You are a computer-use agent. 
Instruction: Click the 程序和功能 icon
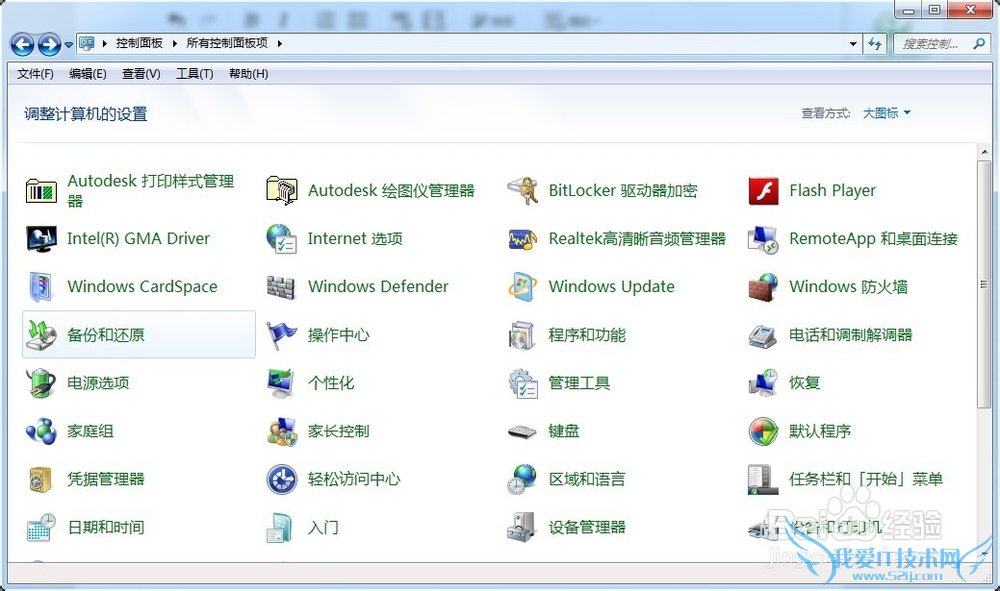tap(523, 335)
